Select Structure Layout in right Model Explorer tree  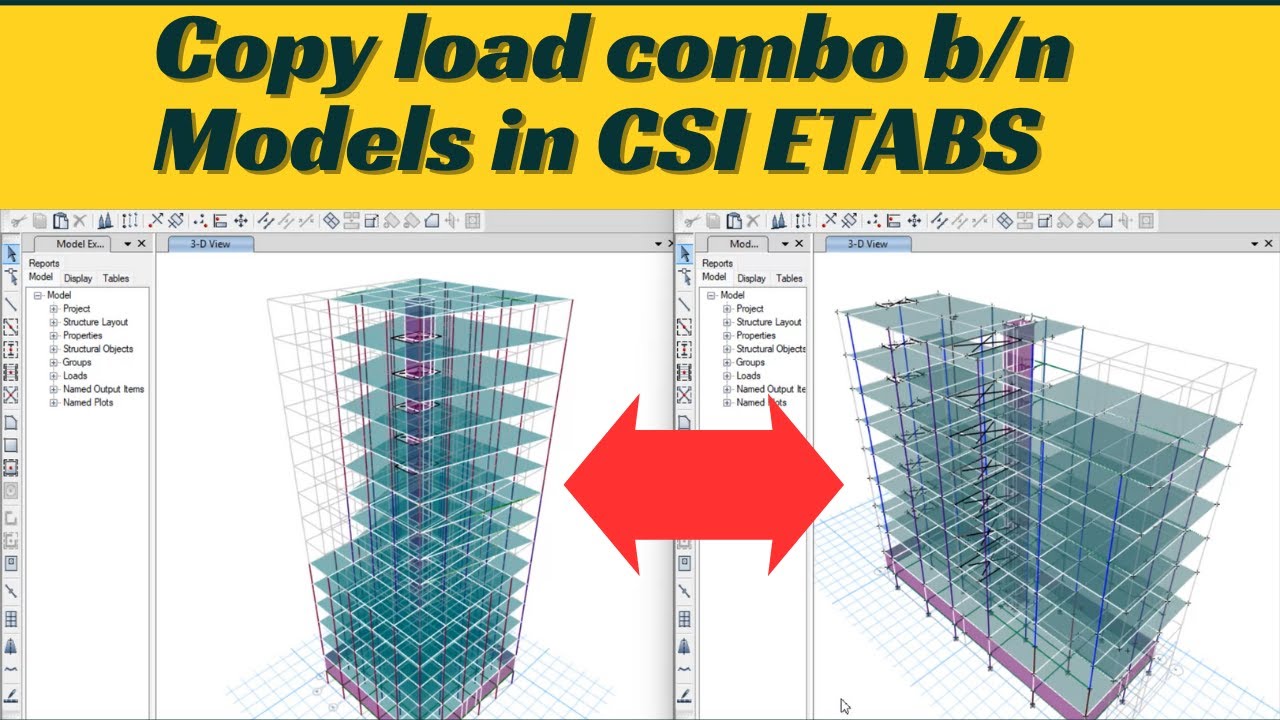click(769, 322)
